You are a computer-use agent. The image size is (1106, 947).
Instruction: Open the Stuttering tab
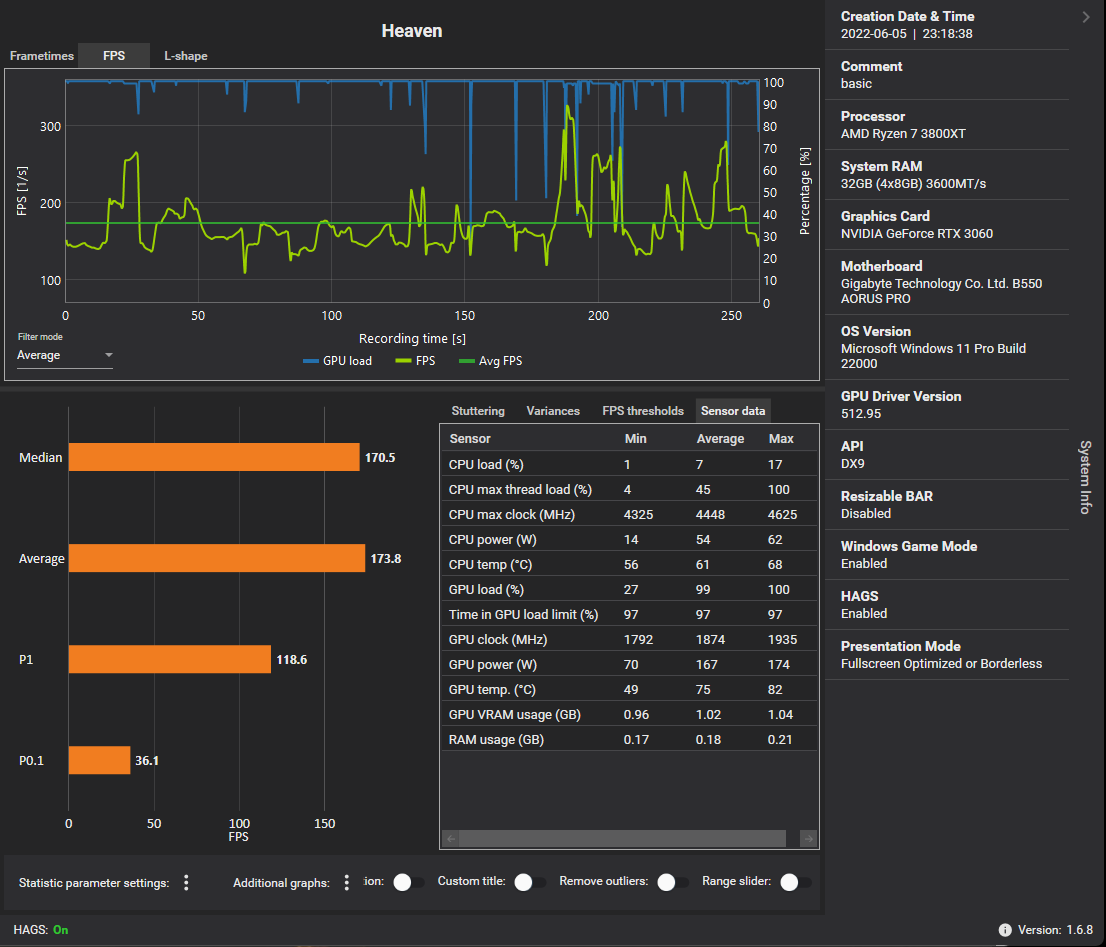pos(478,411)
